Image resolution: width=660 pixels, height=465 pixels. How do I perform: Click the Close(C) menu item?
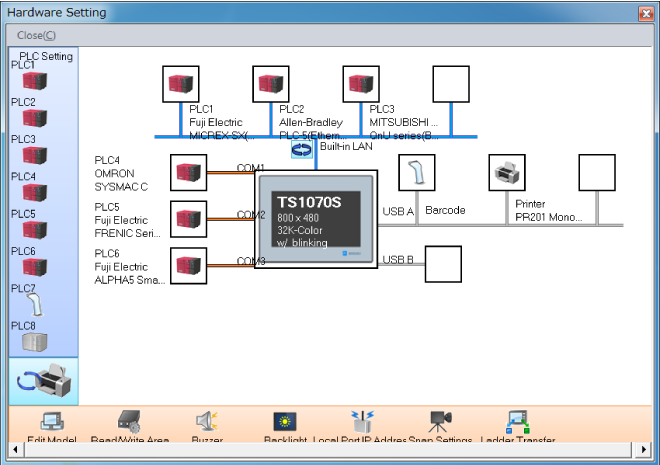tap(36, 35)
